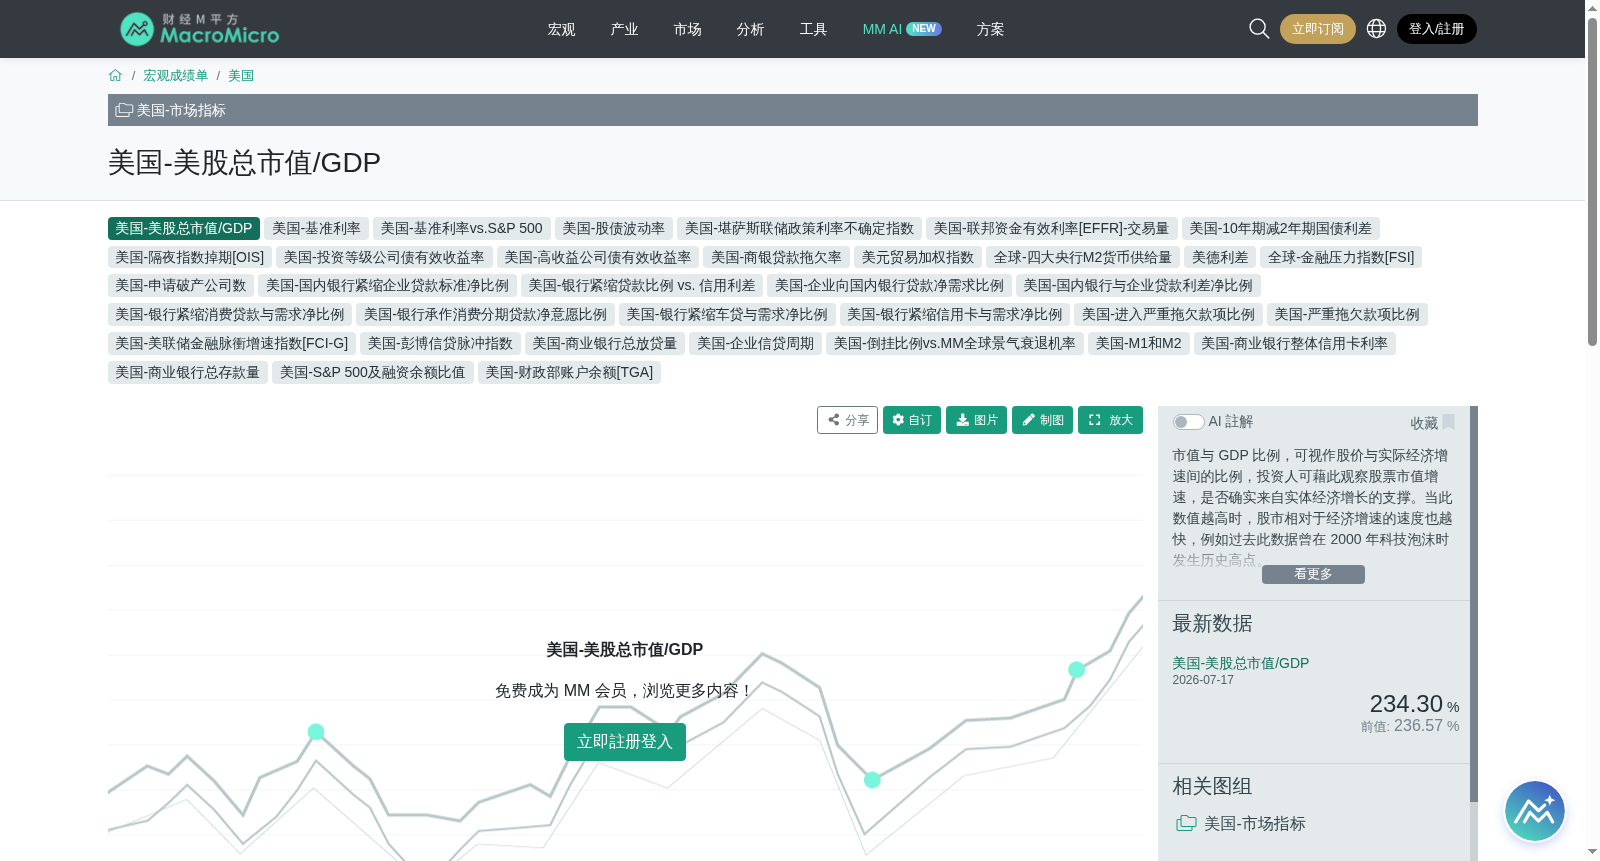Open the 分析 navigation menu
The width and height of the screenshot is (1600, 861).
point(750,29)
